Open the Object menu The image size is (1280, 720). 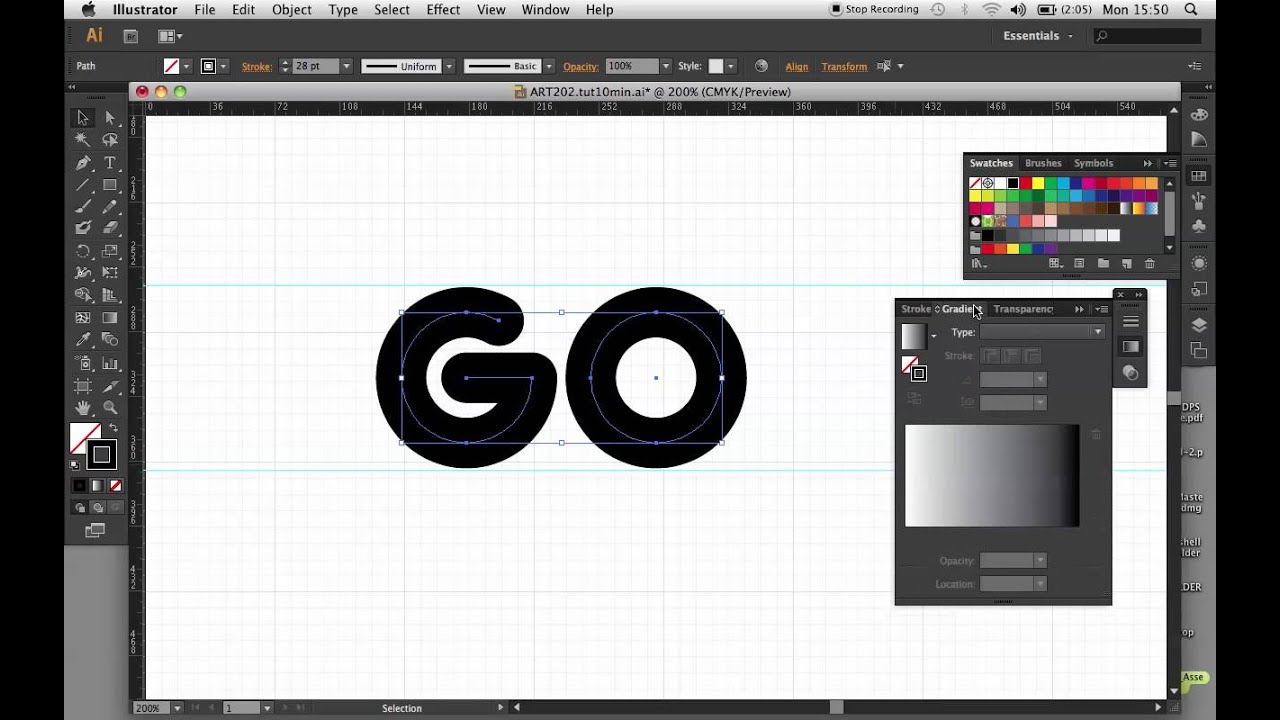(x=291, y=9)
